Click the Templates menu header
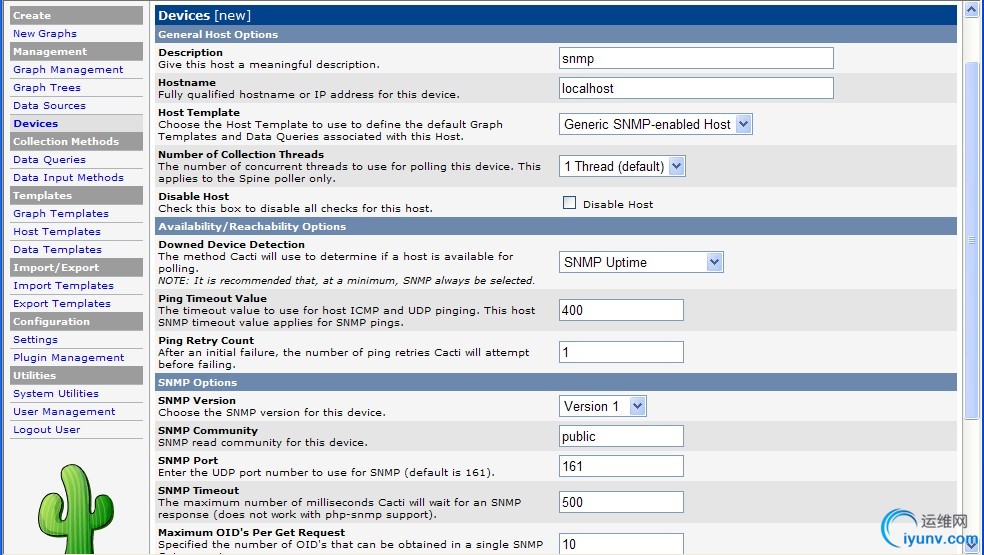This screenshot has height=555, width=984. click(x=77, y=195)
